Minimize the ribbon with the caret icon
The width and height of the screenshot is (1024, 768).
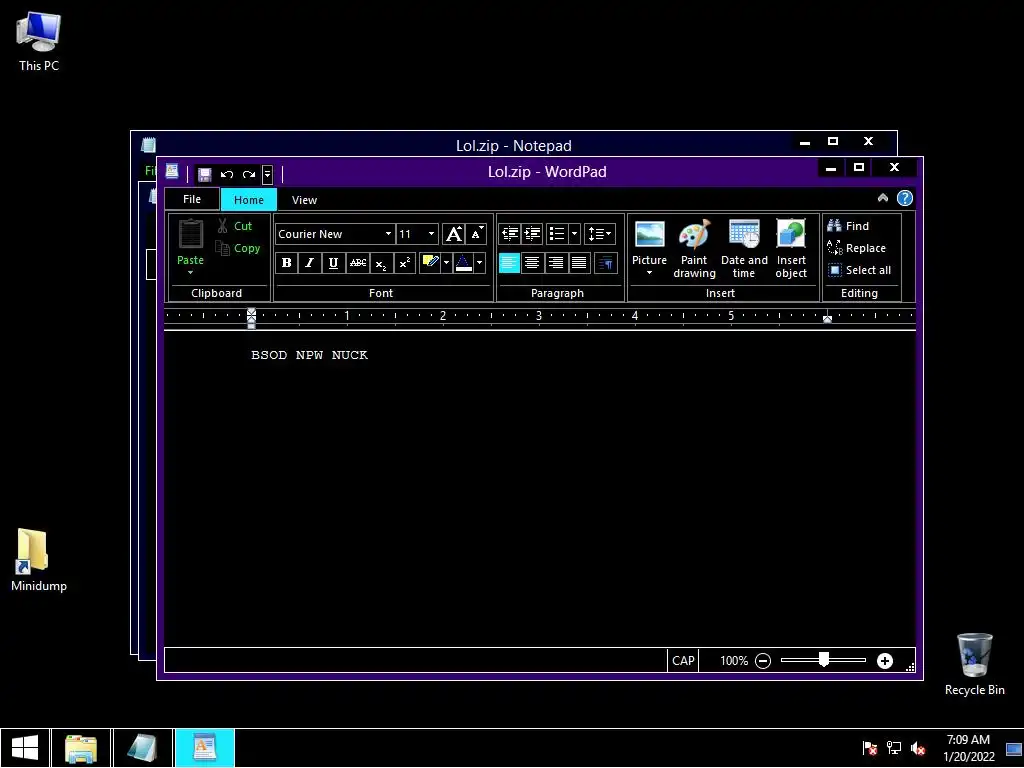point(883,198)
